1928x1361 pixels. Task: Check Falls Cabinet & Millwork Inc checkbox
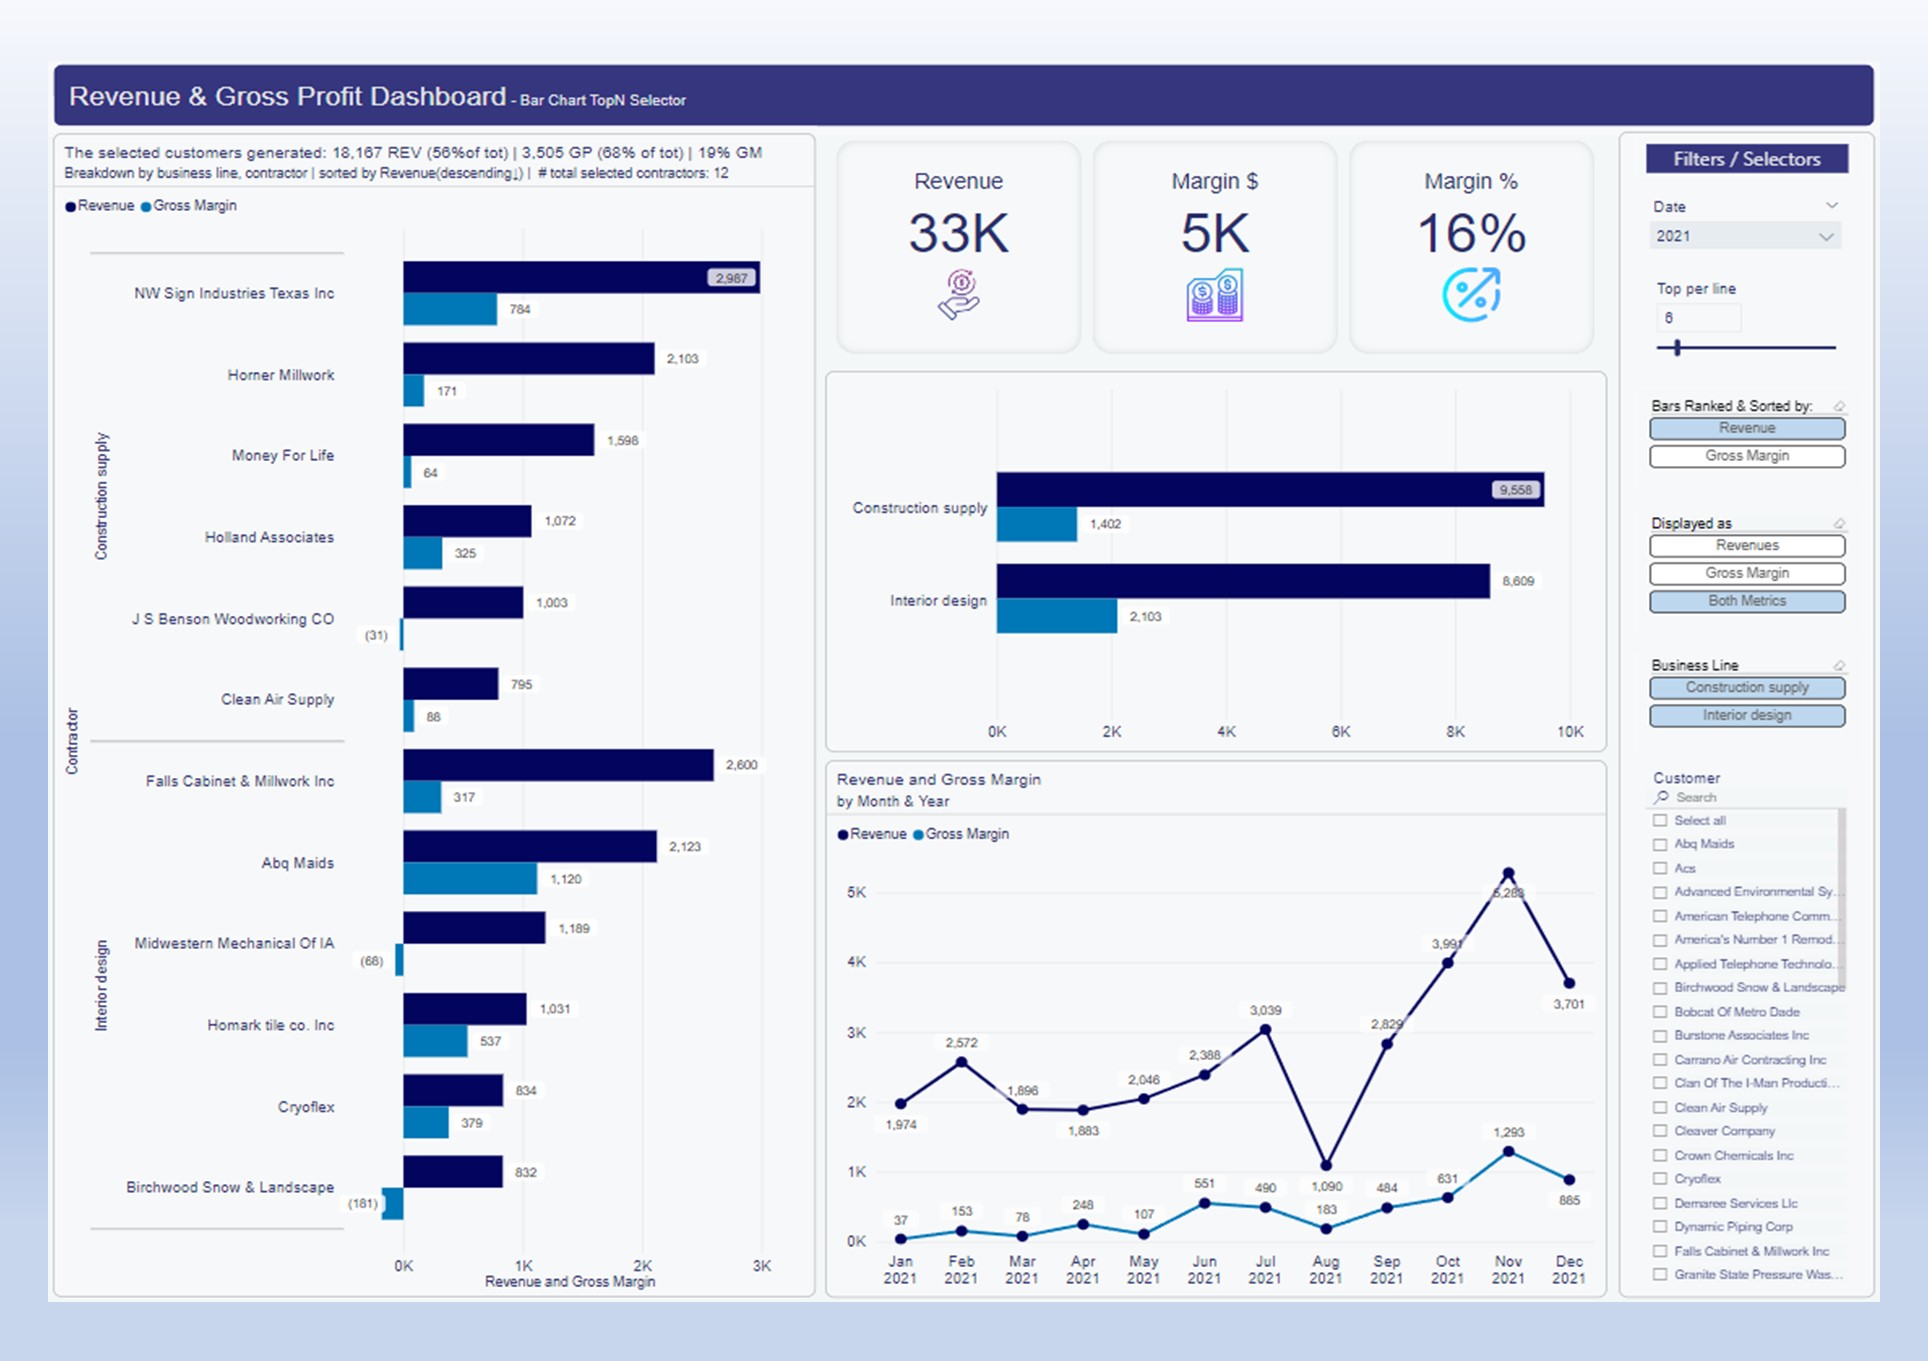1660,1251
